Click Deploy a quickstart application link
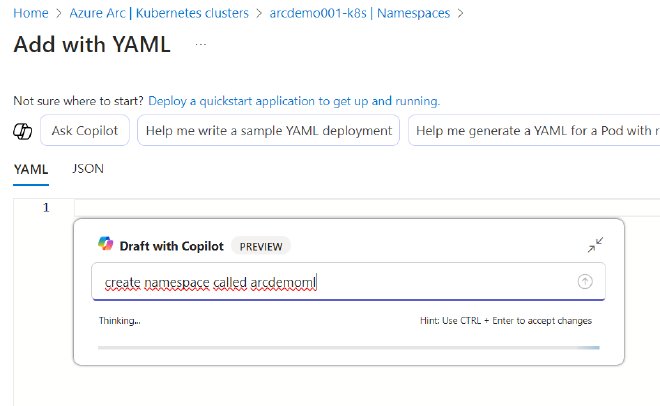Image resolution: width=660 pixels, height=406 pixels. tap(294, 101)
